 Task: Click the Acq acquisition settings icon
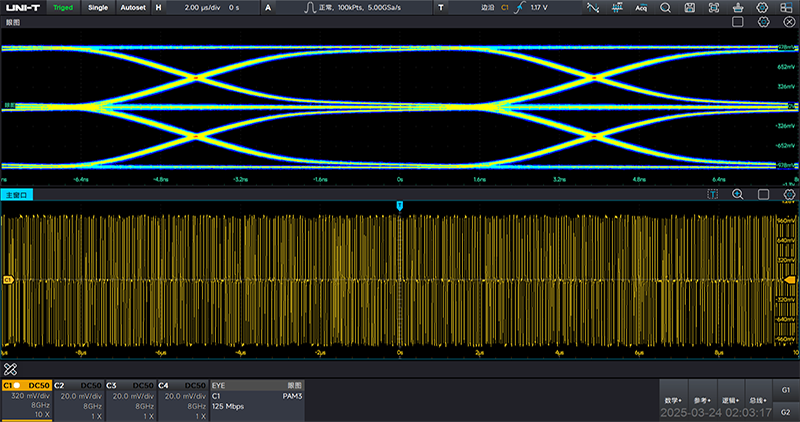click(x=641, y=7)
